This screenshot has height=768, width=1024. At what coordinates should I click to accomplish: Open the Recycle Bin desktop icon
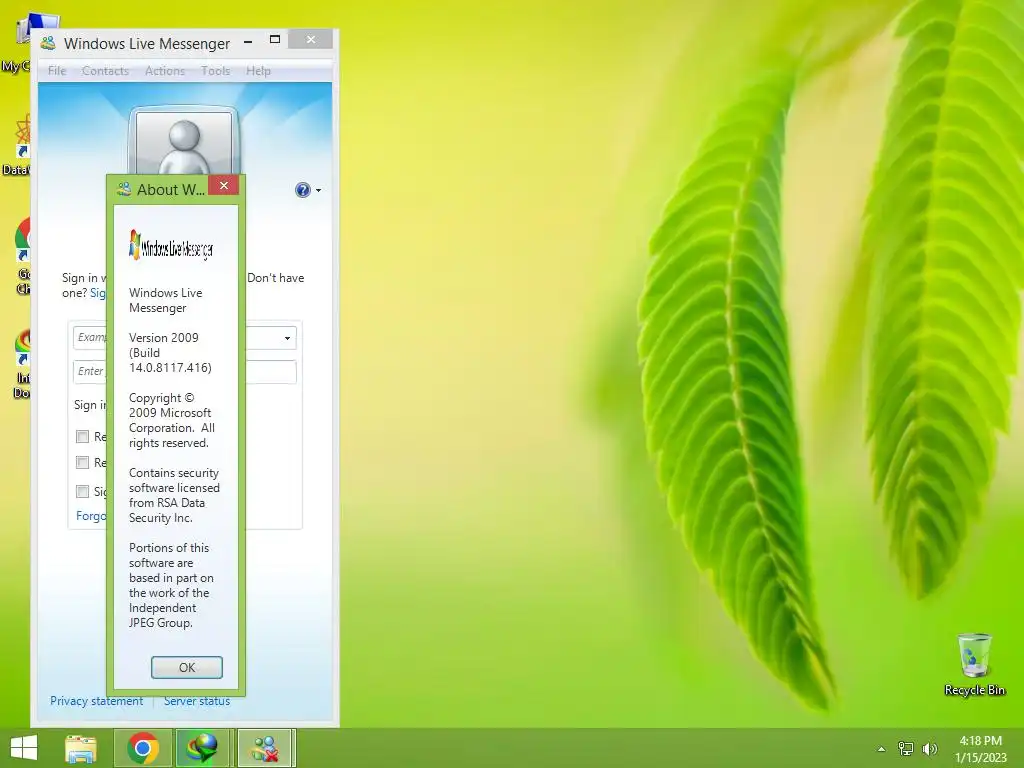coord(974,664)
